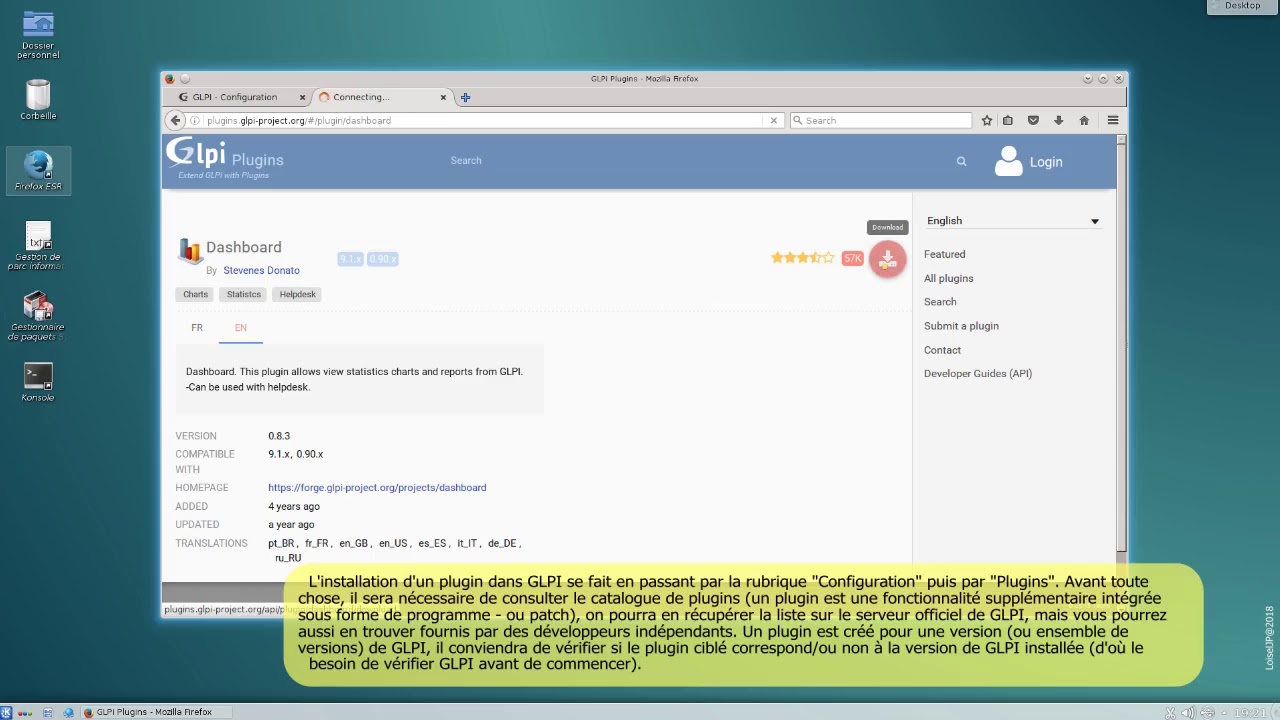Focus the Firefox Search box
The width and height of the screenshot is (1280, 720).
pyautogui.click(x=880, y=120)
